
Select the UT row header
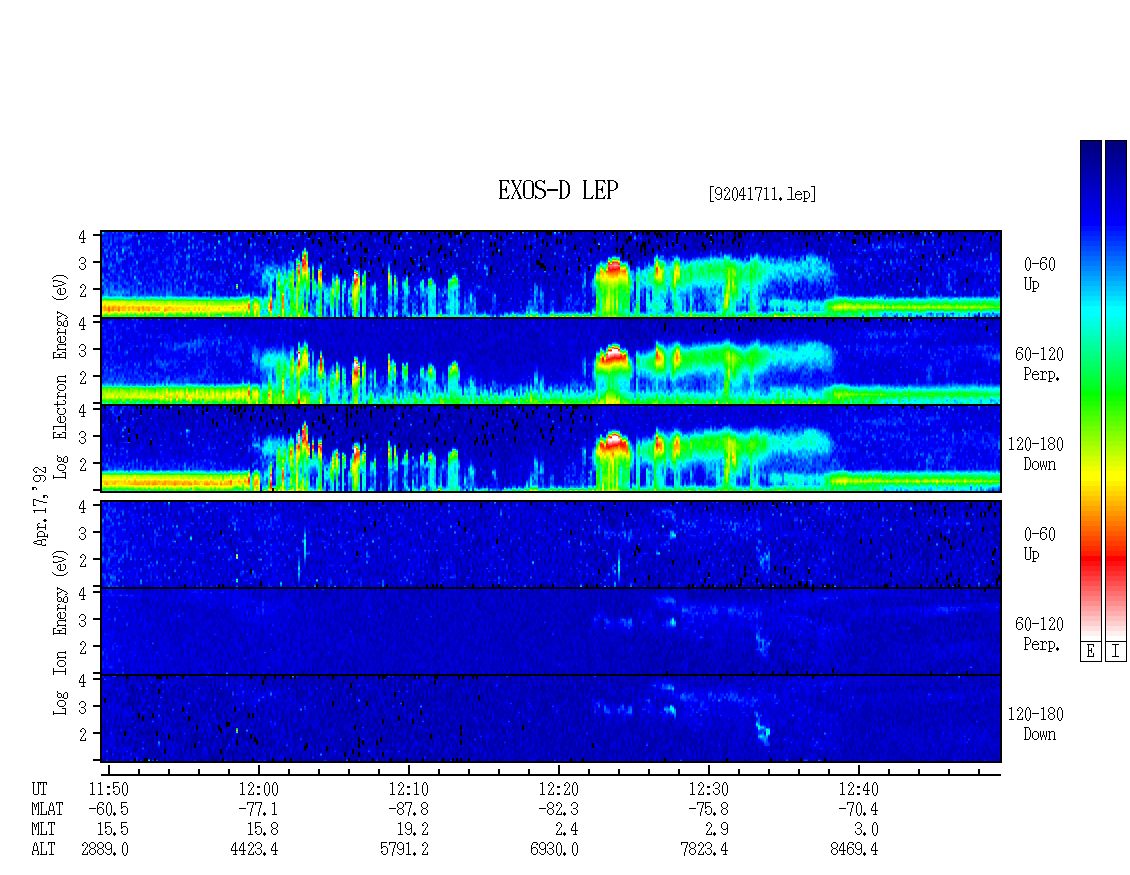(x=39, y=789)
